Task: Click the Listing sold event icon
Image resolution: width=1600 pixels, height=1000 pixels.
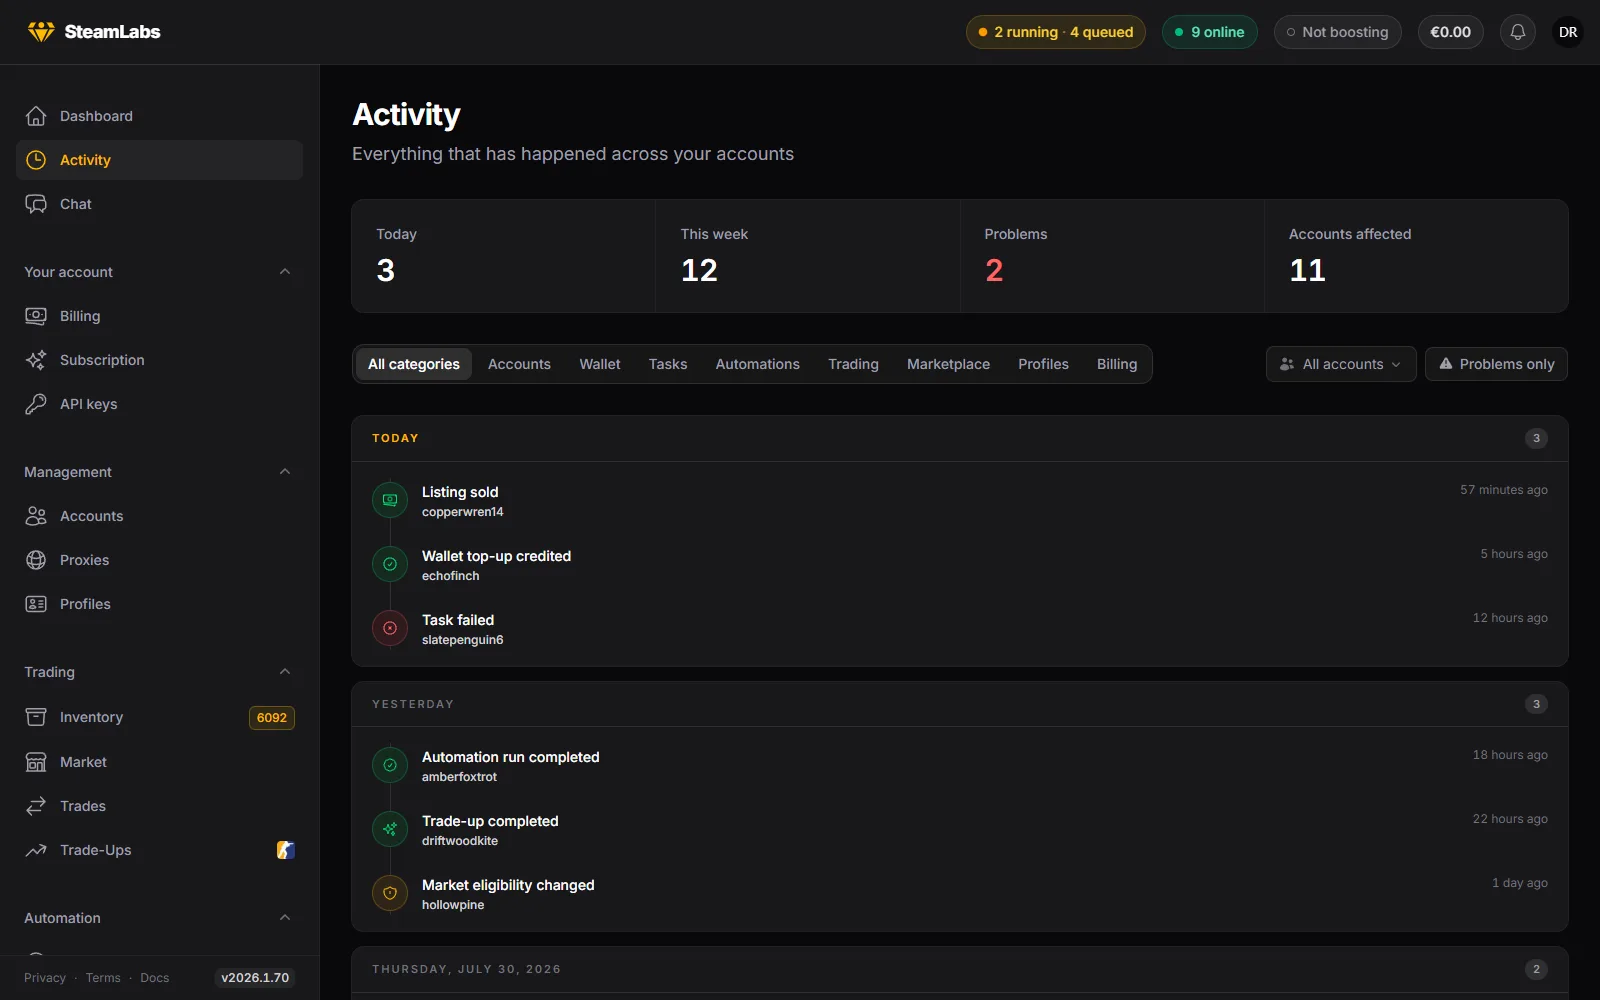Action: click(x=390, y=500)
